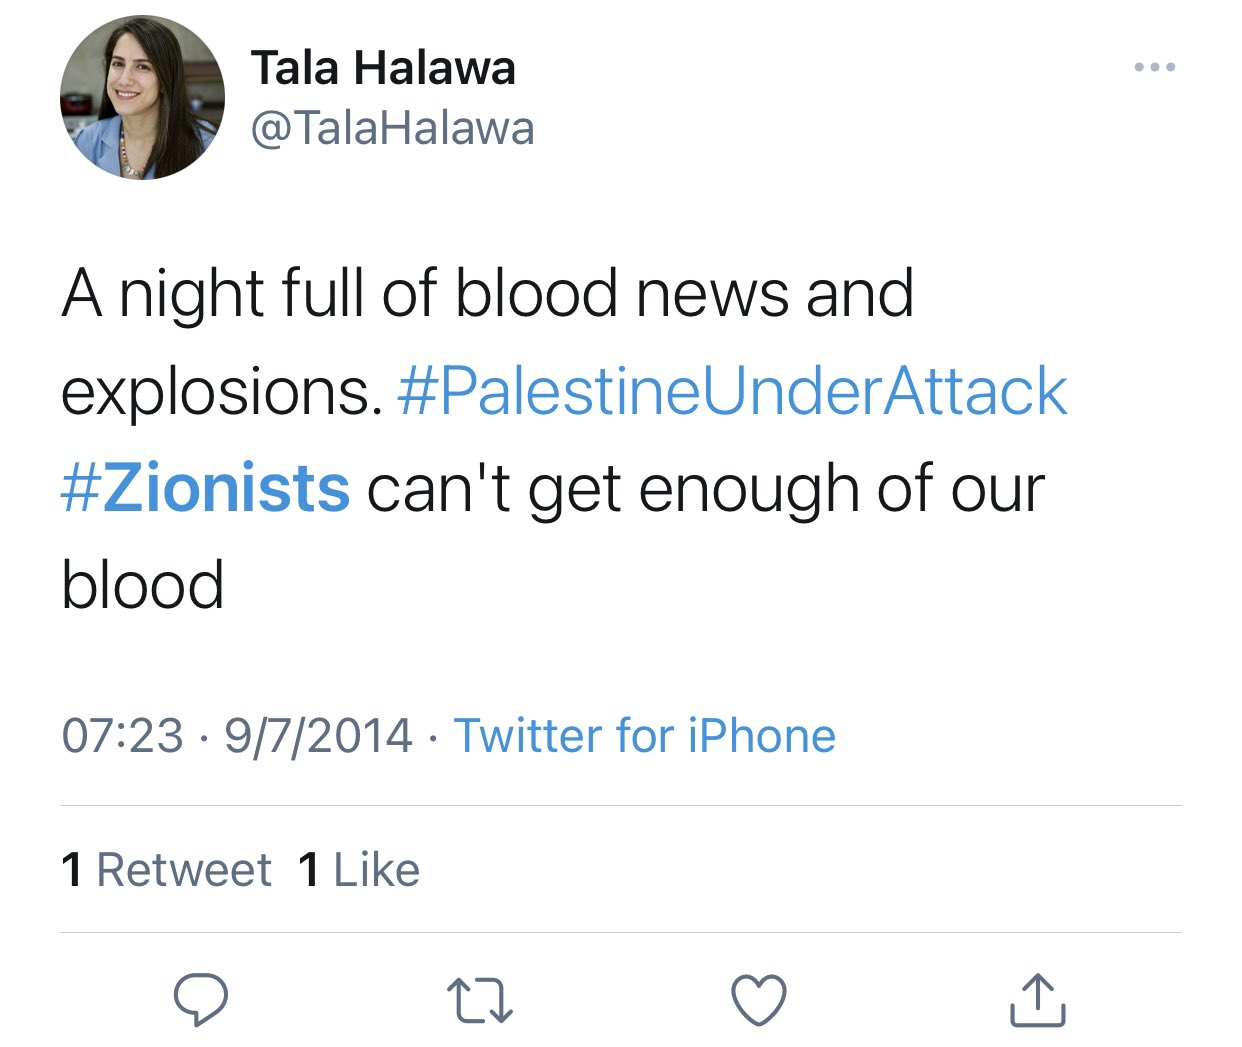Click the word 'explosions.' in the tweet
1242x1047 pixels.
pos(222,393)
